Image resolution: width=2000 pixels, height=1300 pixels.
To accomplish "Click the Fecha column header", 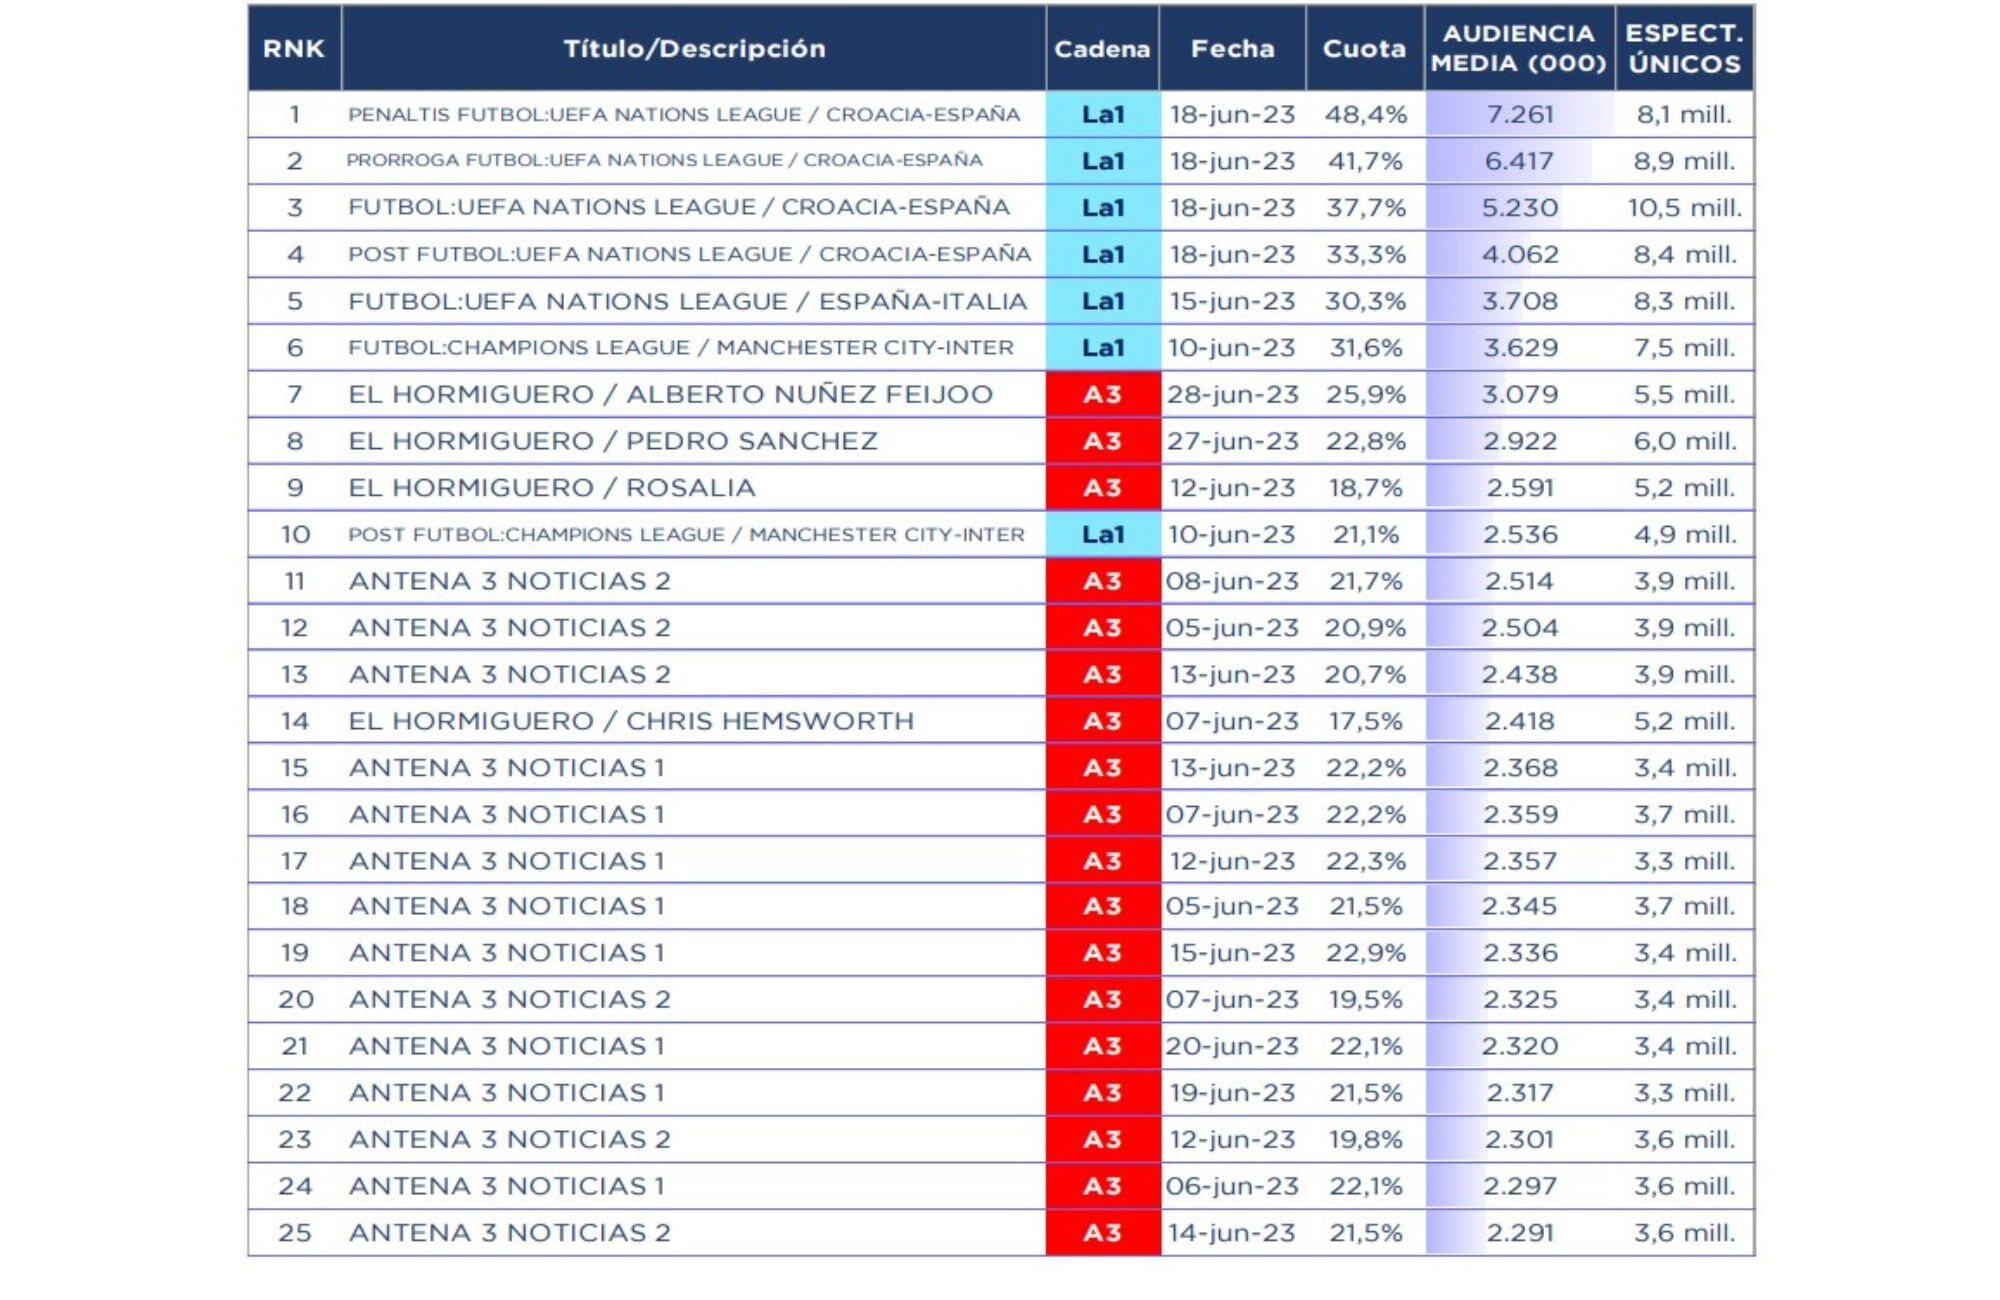I will pos(1232,49).
